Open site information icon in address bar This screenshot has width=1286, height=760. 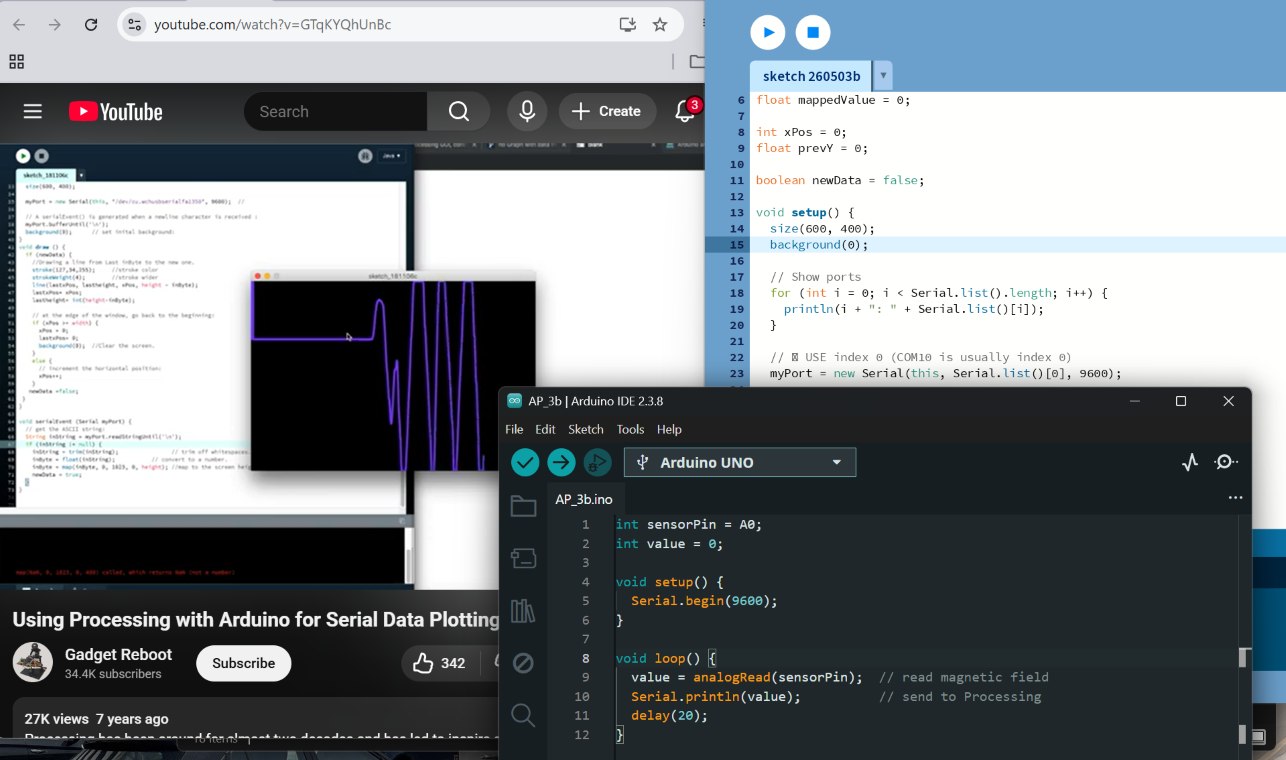click(135, 25)
